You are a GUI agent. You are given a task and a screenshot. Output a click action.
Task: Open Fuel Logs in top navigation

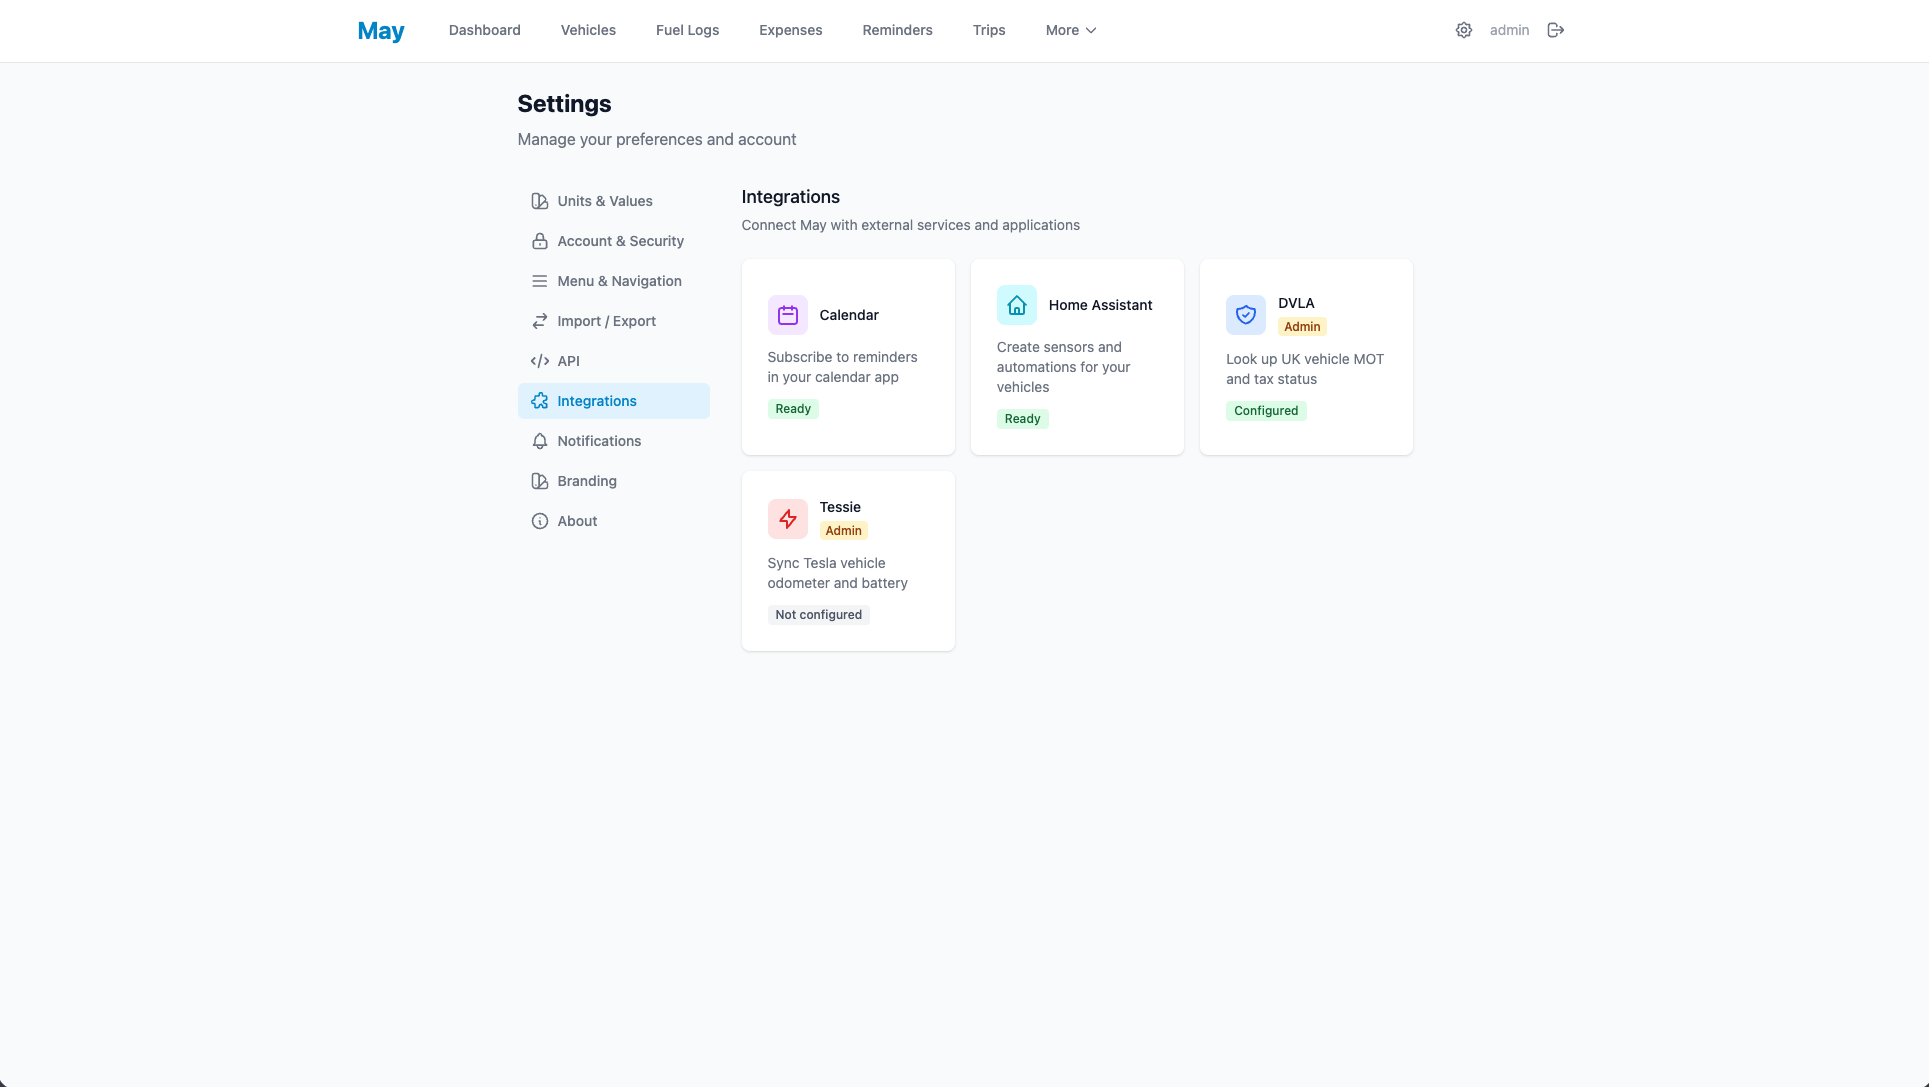click(x=687, y=30)
